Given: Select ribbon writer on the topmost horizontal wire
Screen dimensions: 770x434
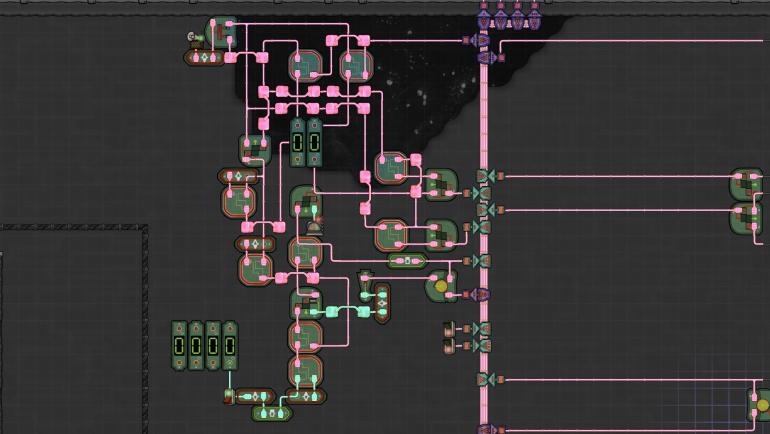Looking at the screenshot, I should pyautogui.click(x=478, y=41).
